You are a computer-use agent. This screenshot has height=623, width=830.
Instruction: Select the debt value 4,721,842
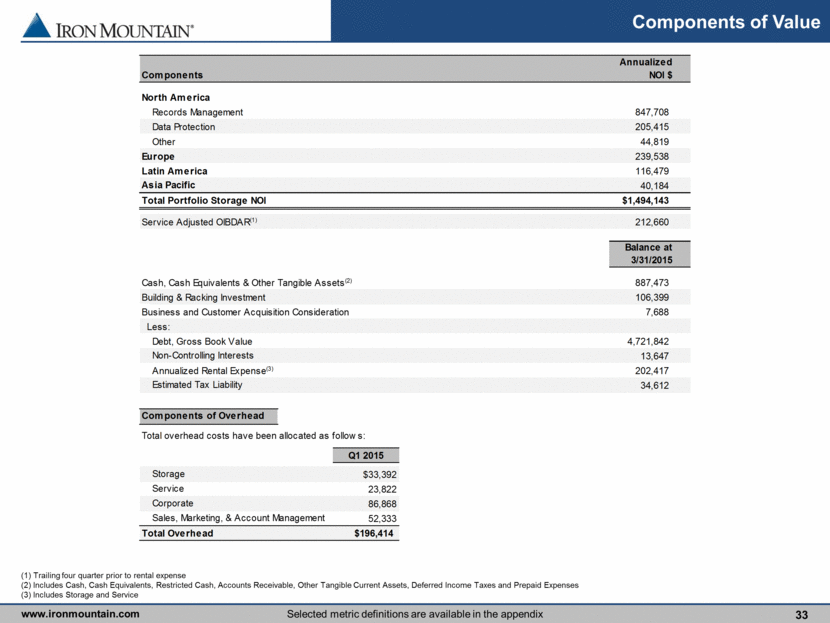[648, 341]
